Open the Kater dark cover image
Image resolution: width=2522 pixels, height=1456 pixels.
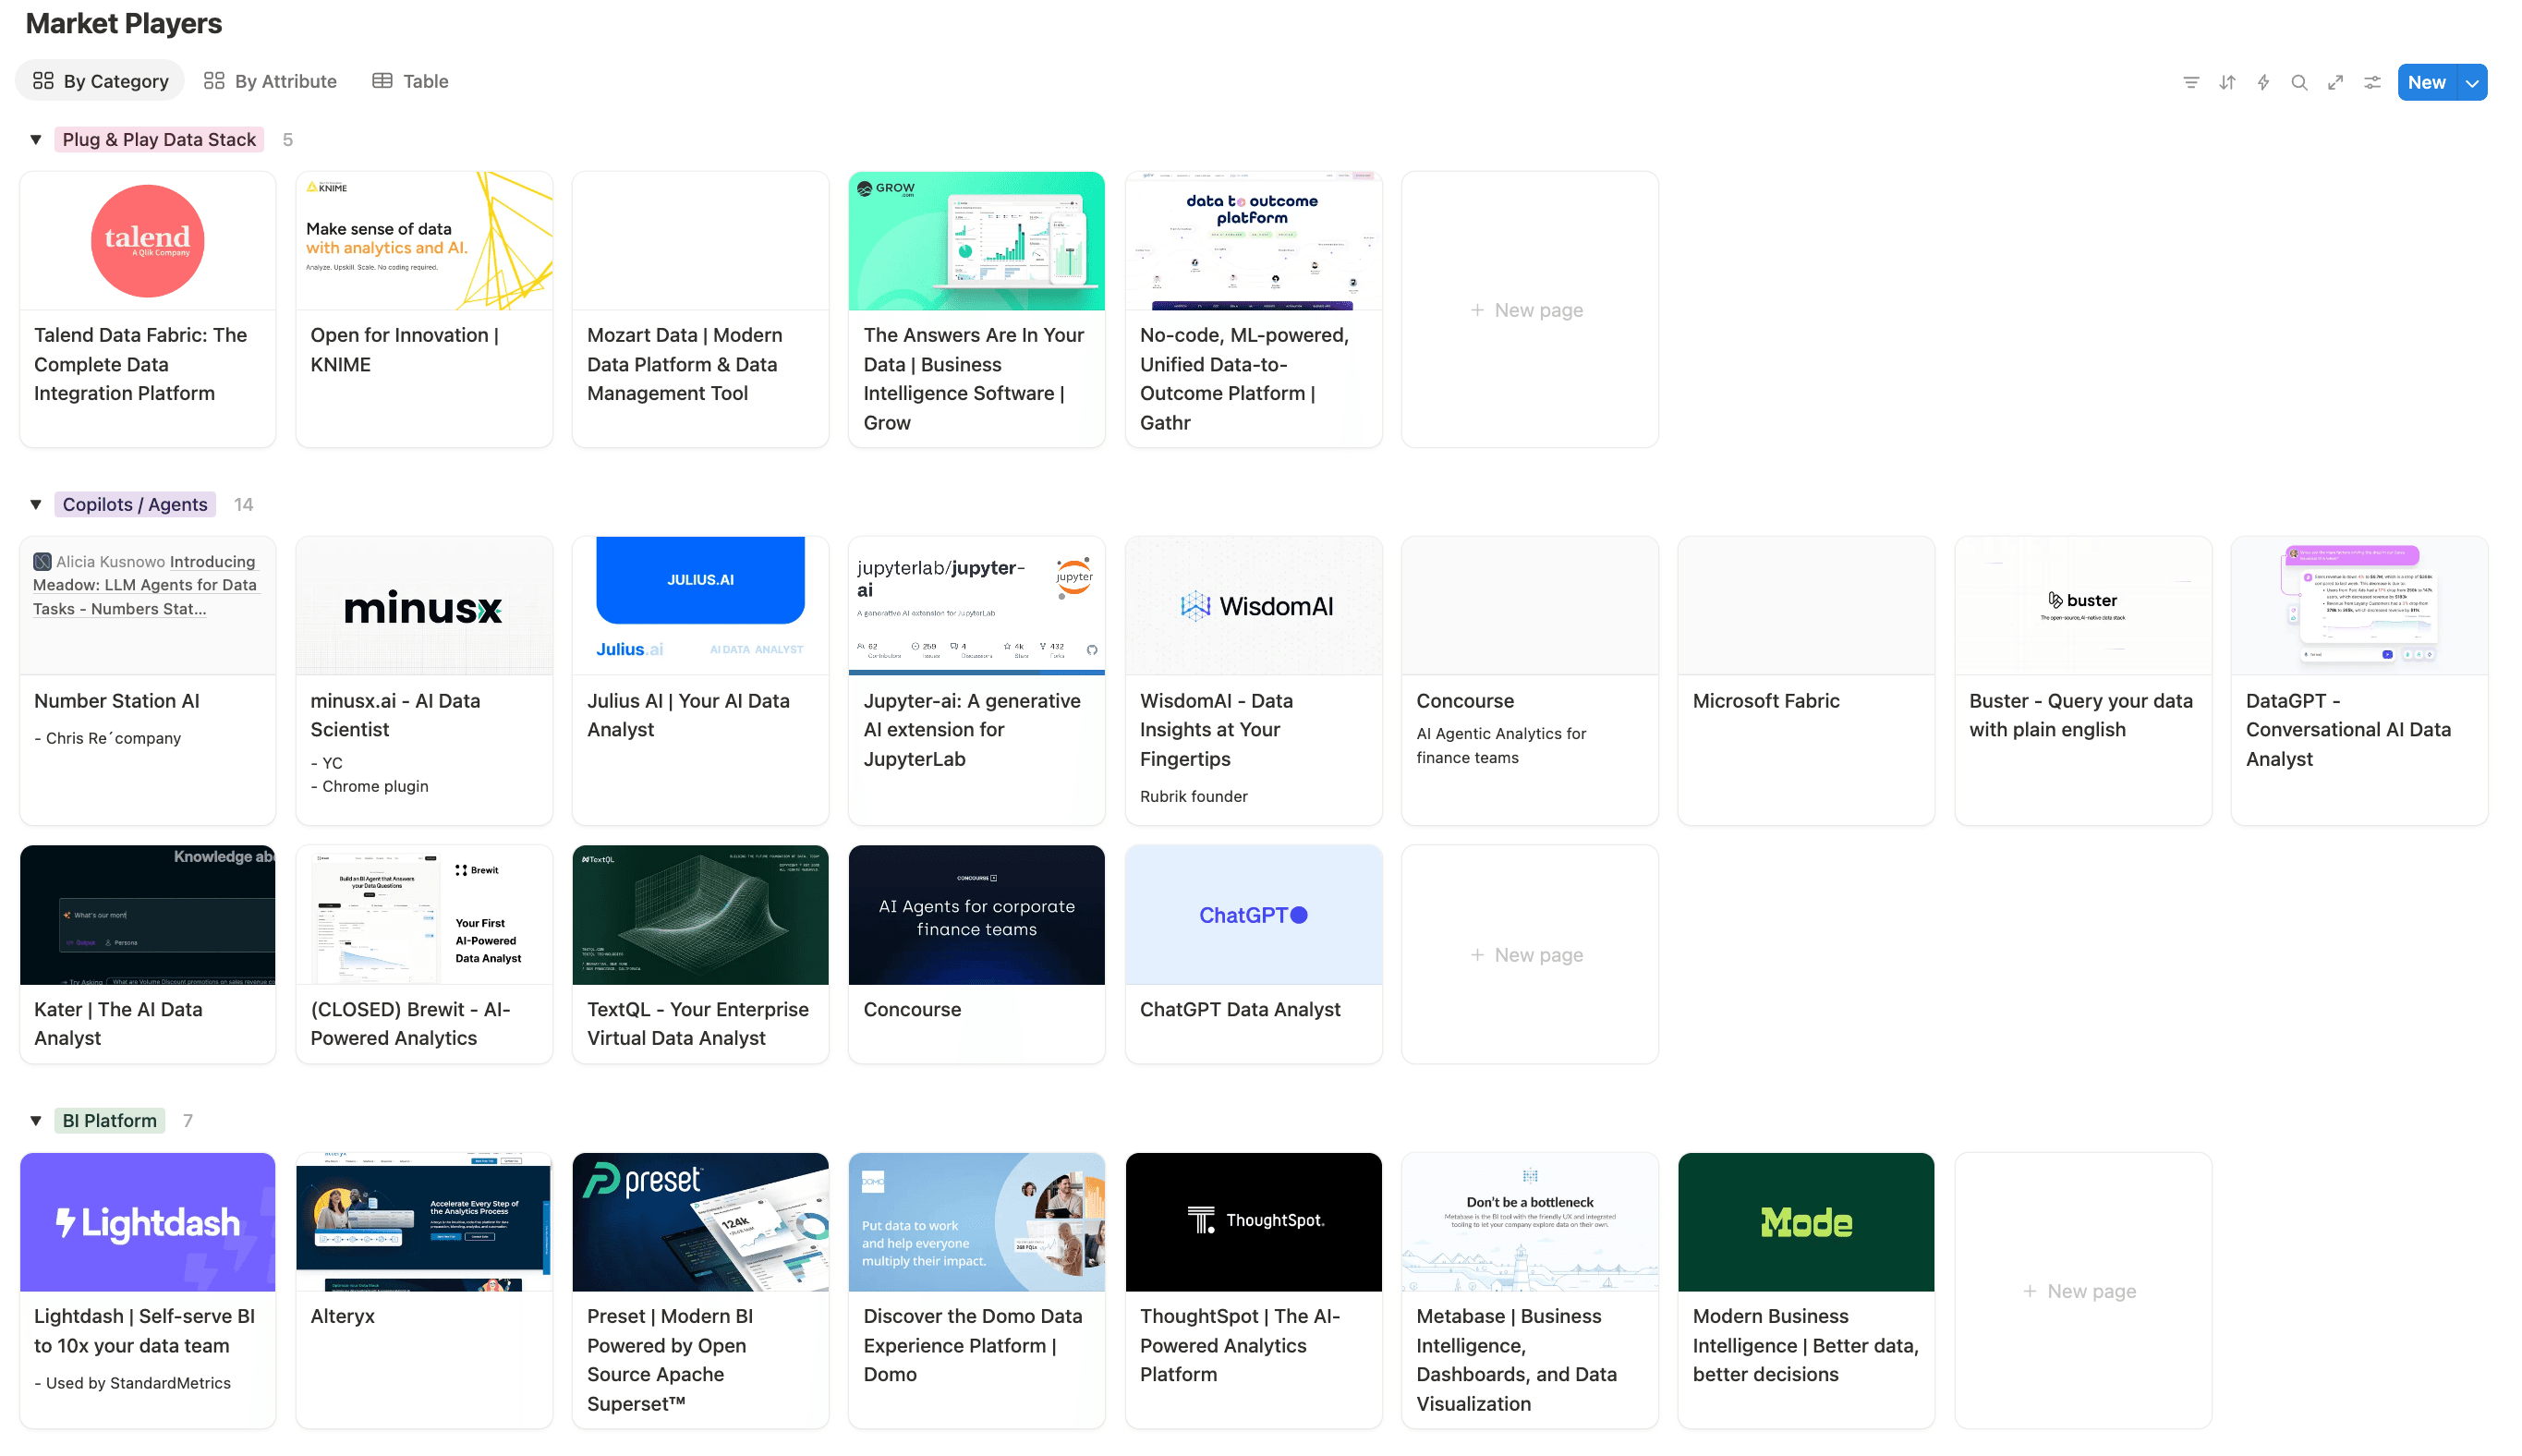[x=147, y=915]
